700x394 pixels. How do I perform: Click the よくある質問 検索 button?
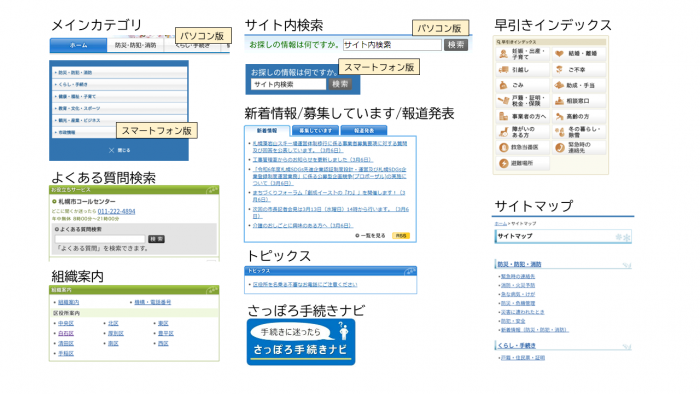pyautogui.click(x=156, y=239)
